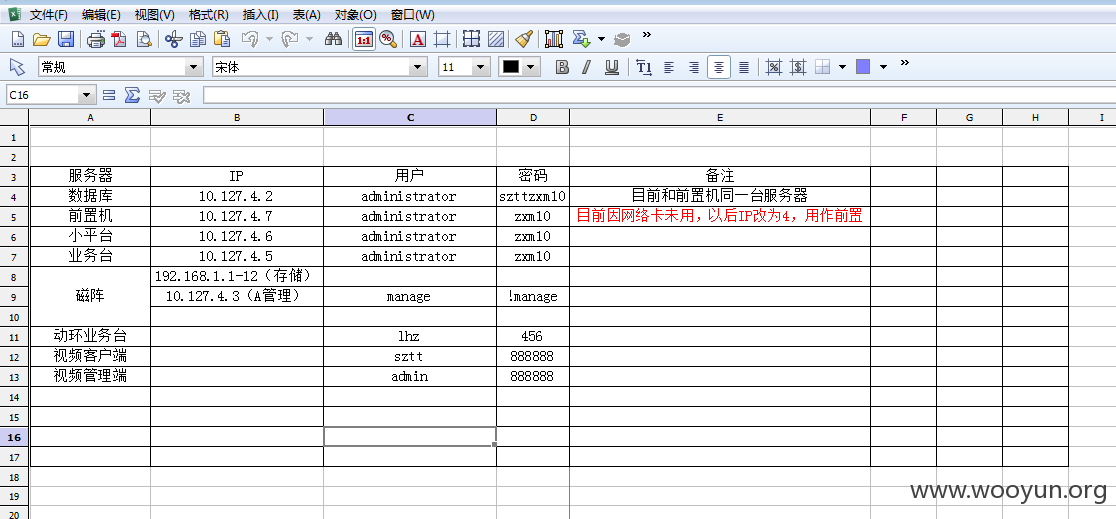Select column E header
1116x519 pixels.
(720, 117)
